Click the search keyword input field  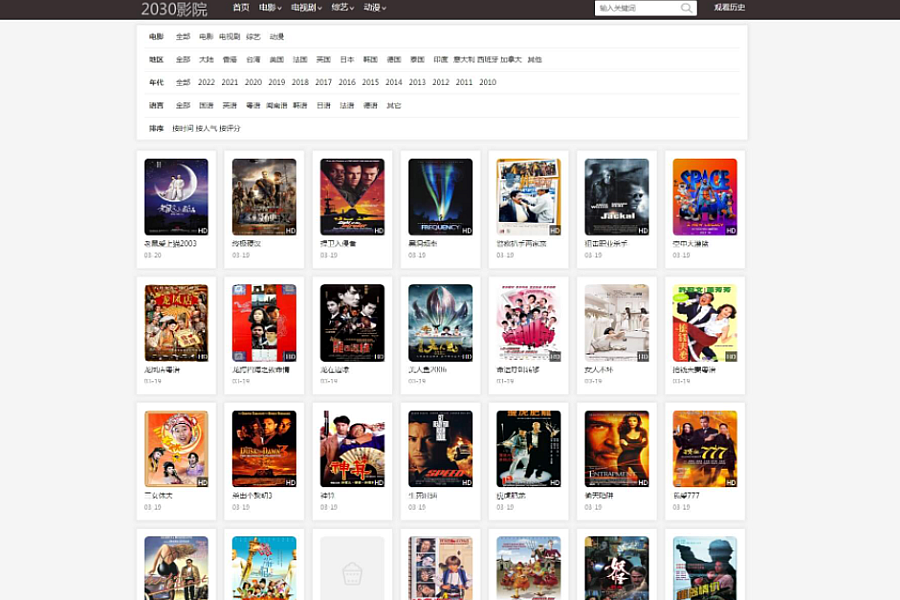coord(636,8)
